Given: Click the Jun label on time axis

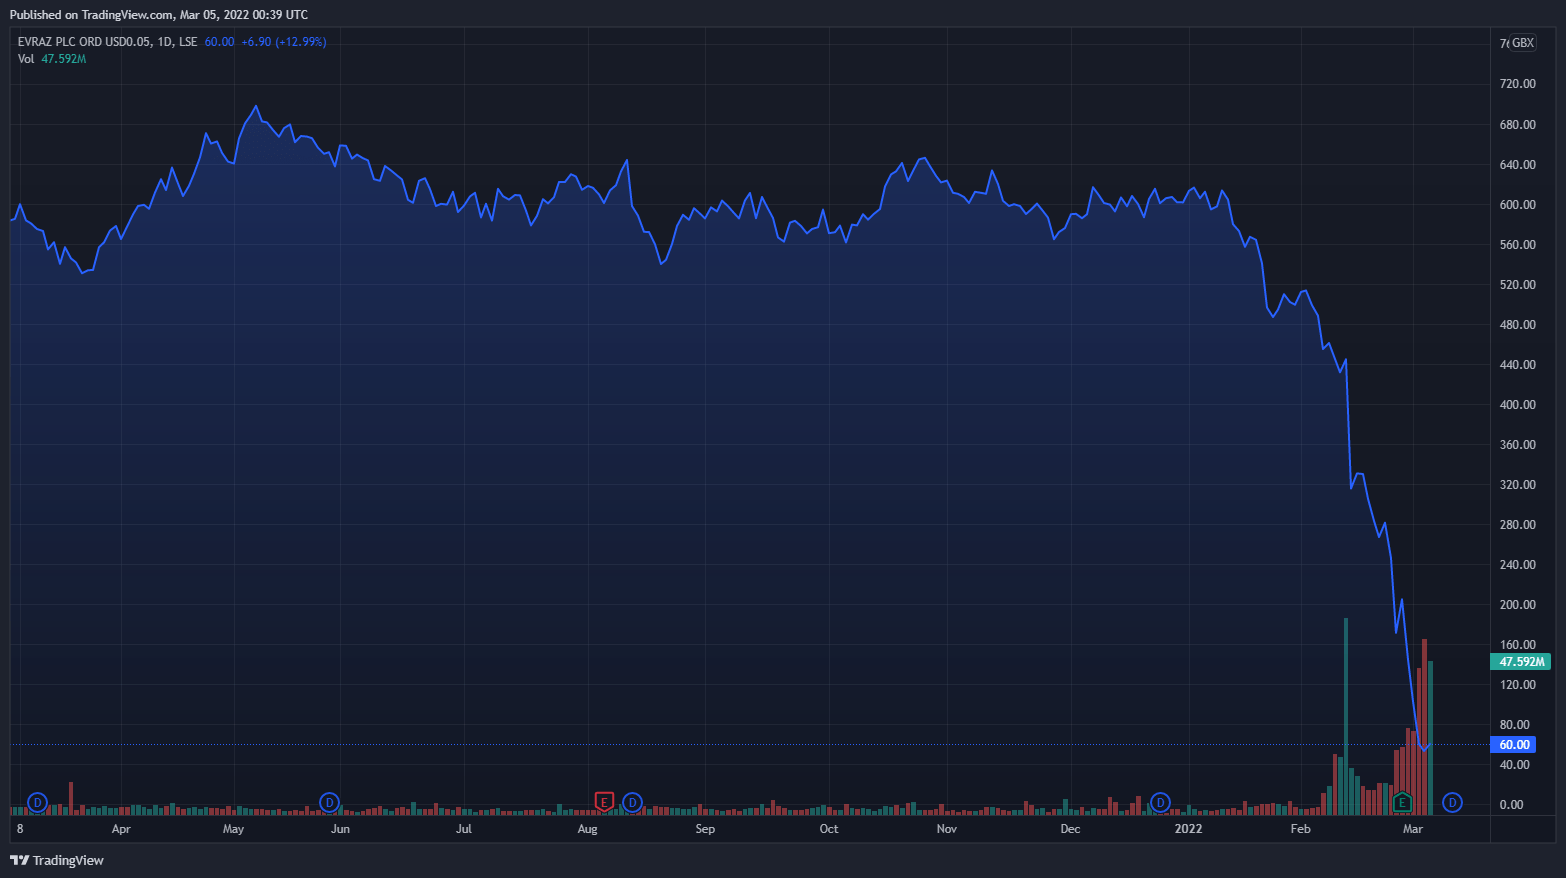Looking at the screenshot, I should 340,829.
